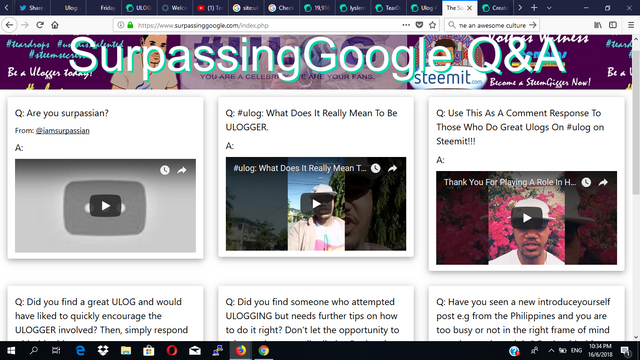This screenshot has width=640, height=360.
Task: Submit search with the go arrow
Action: pos(533,25)
